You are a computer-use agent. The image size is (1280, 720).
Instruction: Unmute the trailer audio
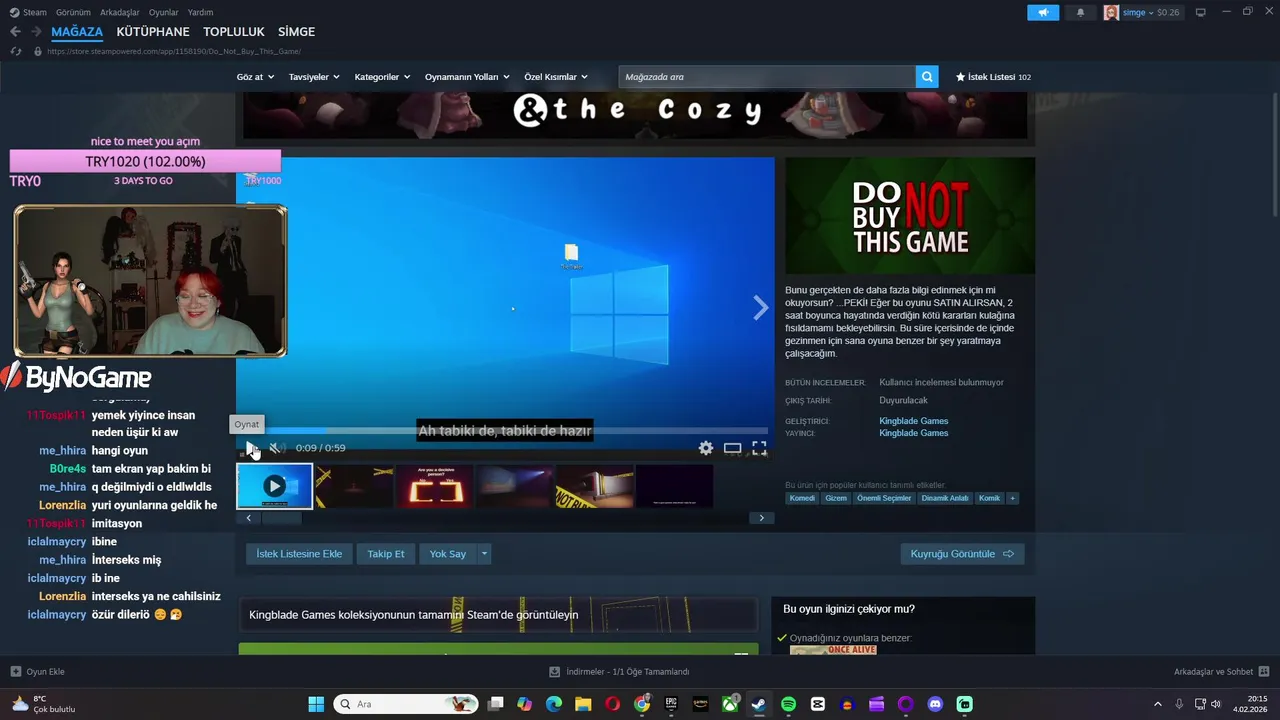point(277,448)
